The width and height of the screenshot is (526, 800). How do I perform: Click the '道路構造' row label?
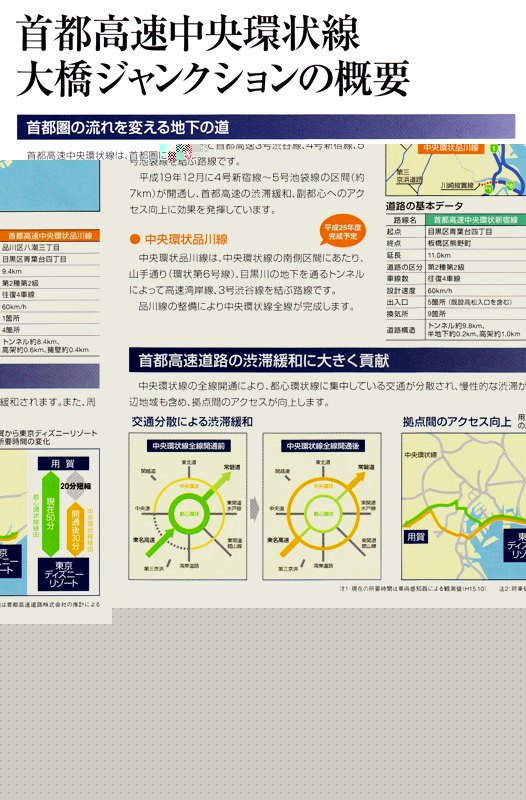pos(401,330)
